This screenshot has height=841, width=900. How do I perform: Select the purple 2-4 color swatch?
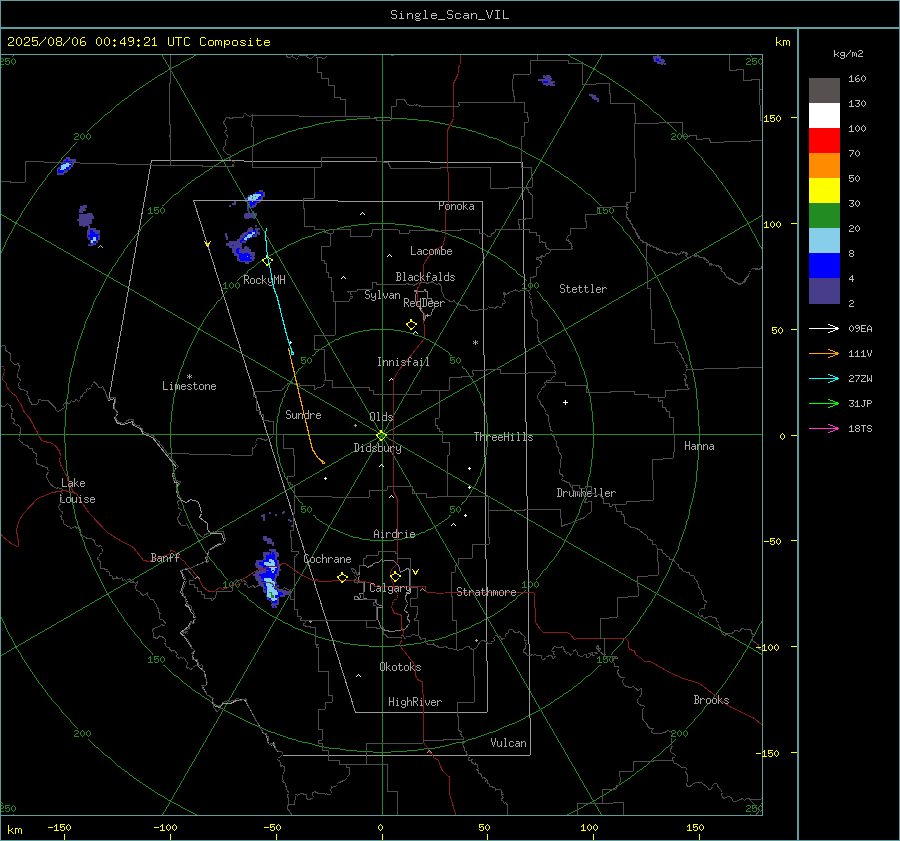(x=824, y=290)
